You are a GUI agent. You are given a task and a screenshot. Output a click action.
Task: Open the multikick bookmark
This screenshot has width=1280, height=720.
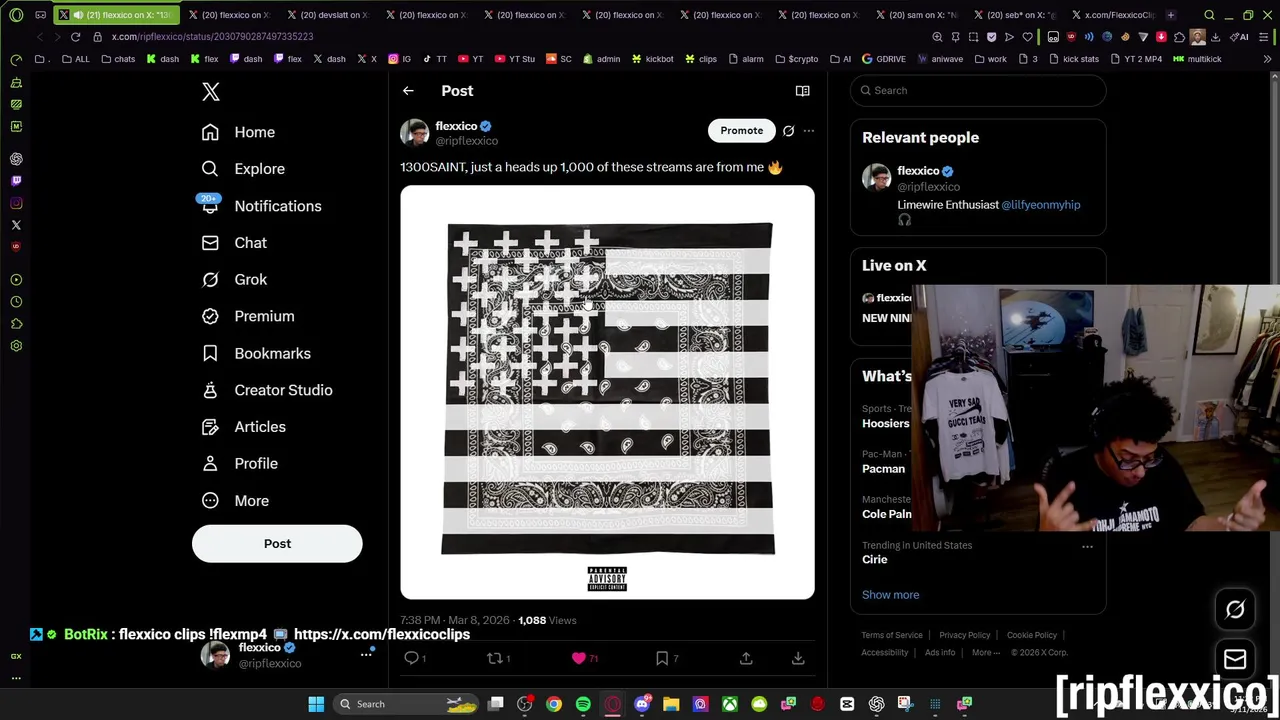1198,59
